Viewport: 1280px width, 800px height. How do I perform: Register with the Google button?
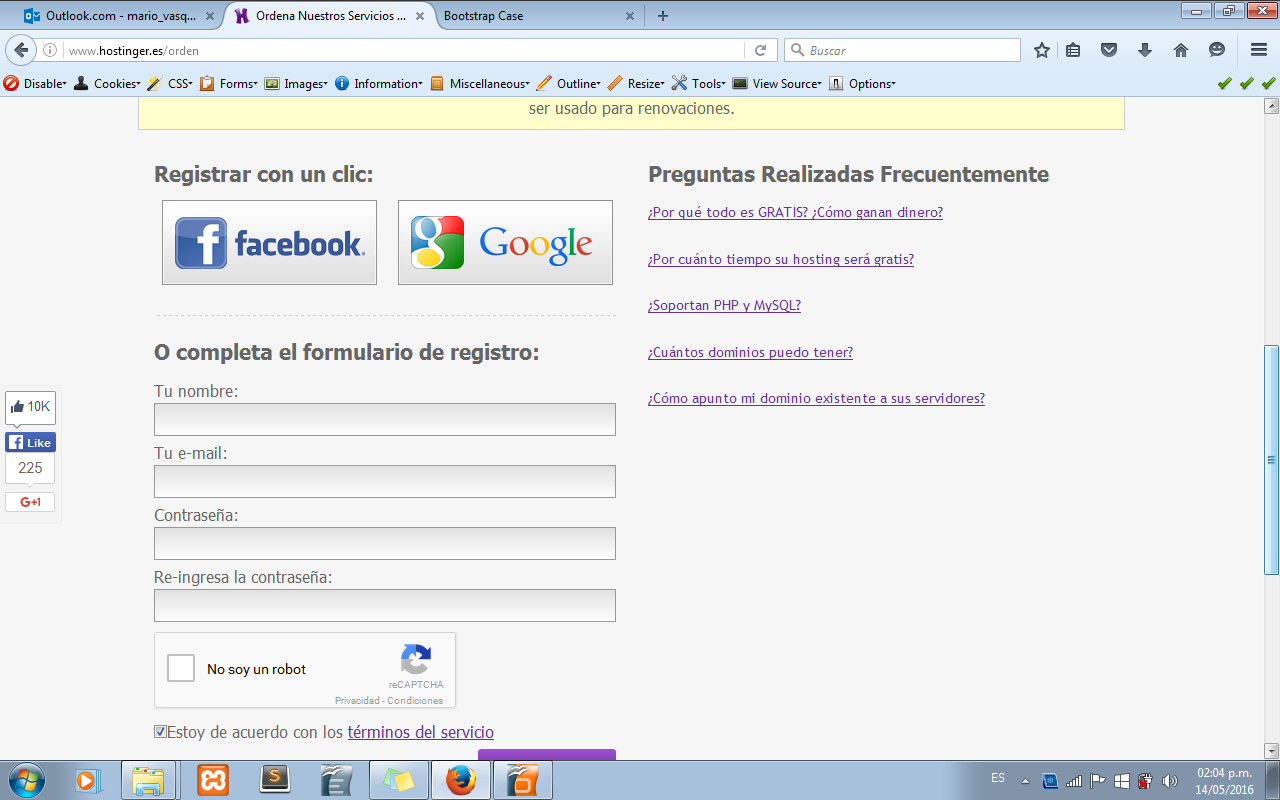point(505,243)
